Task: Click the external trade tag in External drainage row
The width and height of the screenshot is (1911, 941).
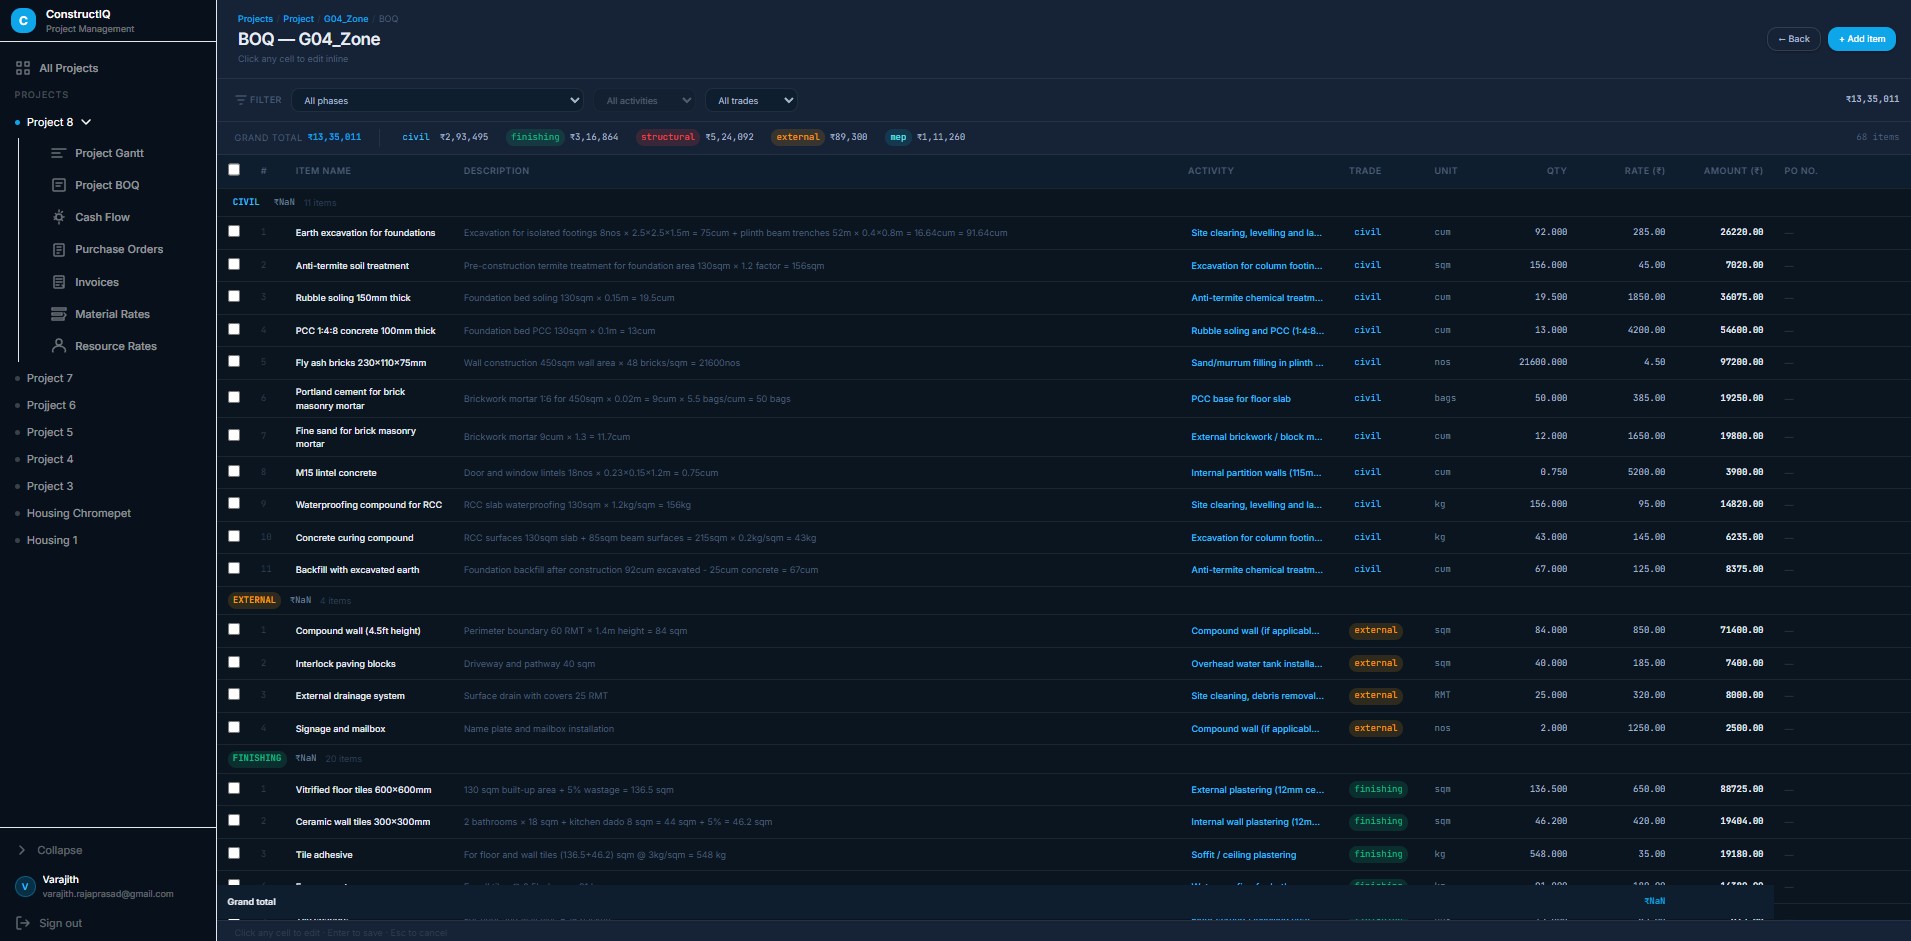Action: [x=1375, y=695]
